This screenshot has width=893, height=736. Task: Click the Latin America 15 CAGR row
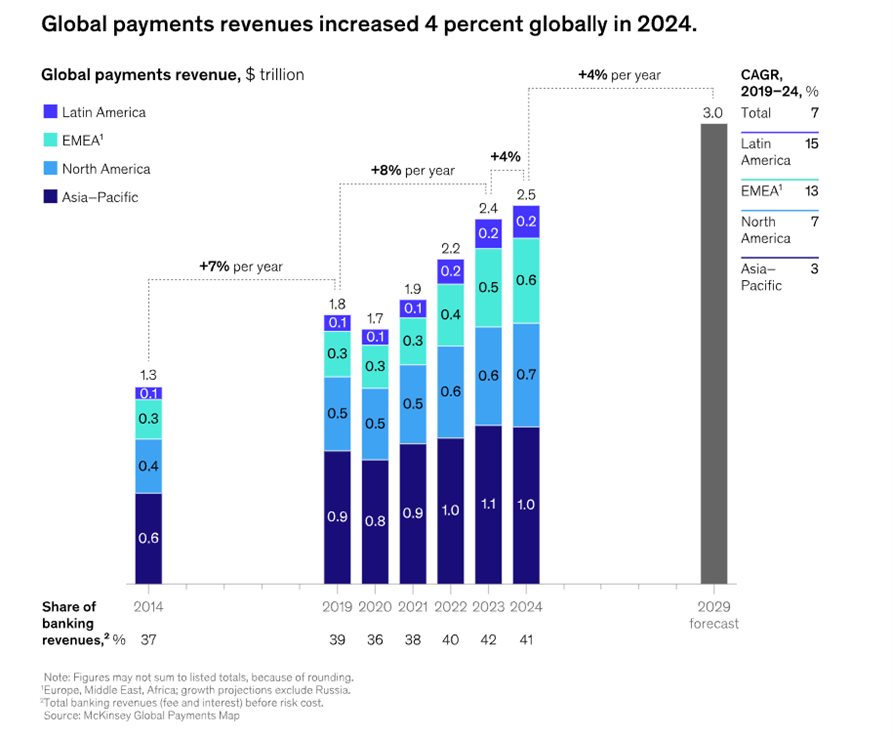coord(780,152)
